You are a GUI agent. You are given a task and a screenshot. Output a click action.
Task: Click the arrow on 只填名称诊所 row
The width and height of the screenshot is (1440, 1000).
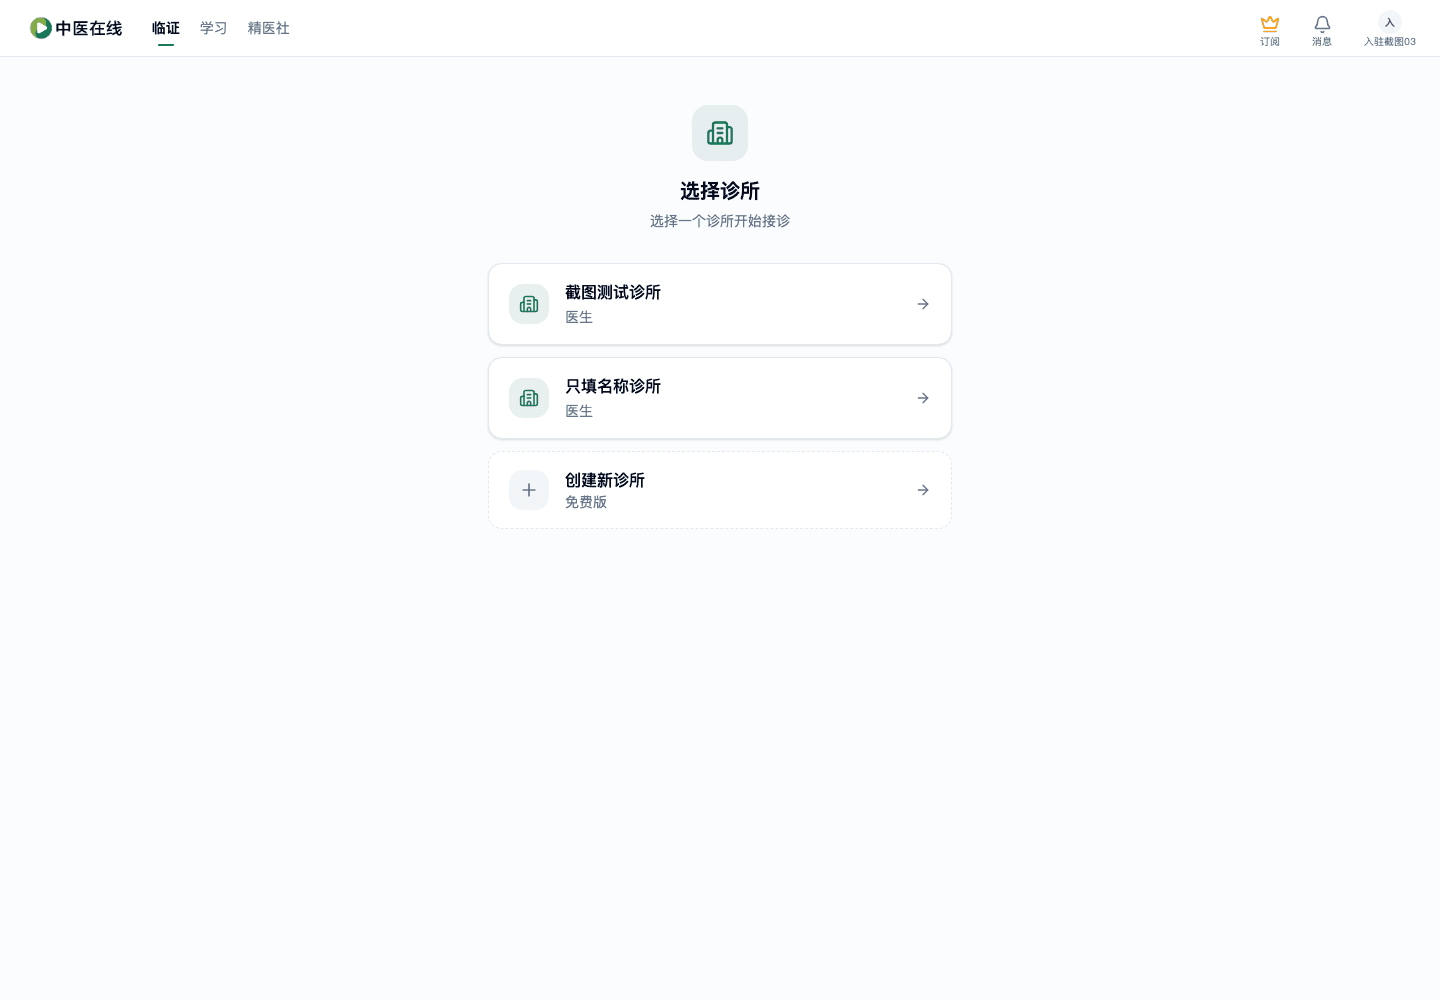(x=923, y=398)
